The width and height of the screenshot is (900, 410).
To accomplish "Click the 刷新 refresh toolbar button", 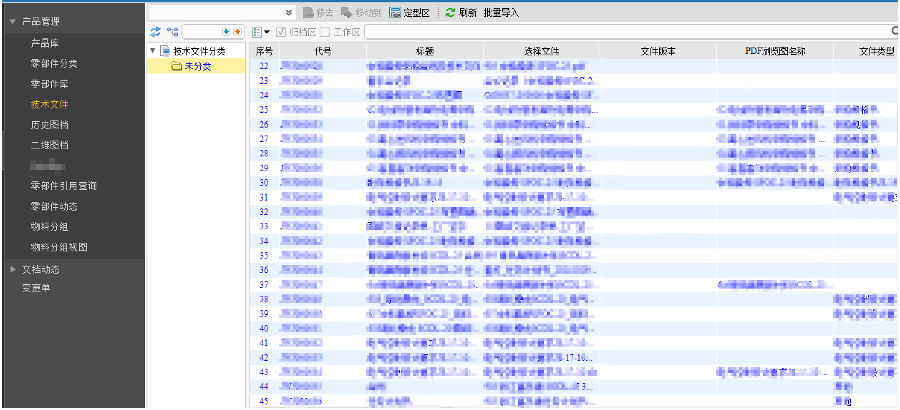I will [x=460, y=13].
